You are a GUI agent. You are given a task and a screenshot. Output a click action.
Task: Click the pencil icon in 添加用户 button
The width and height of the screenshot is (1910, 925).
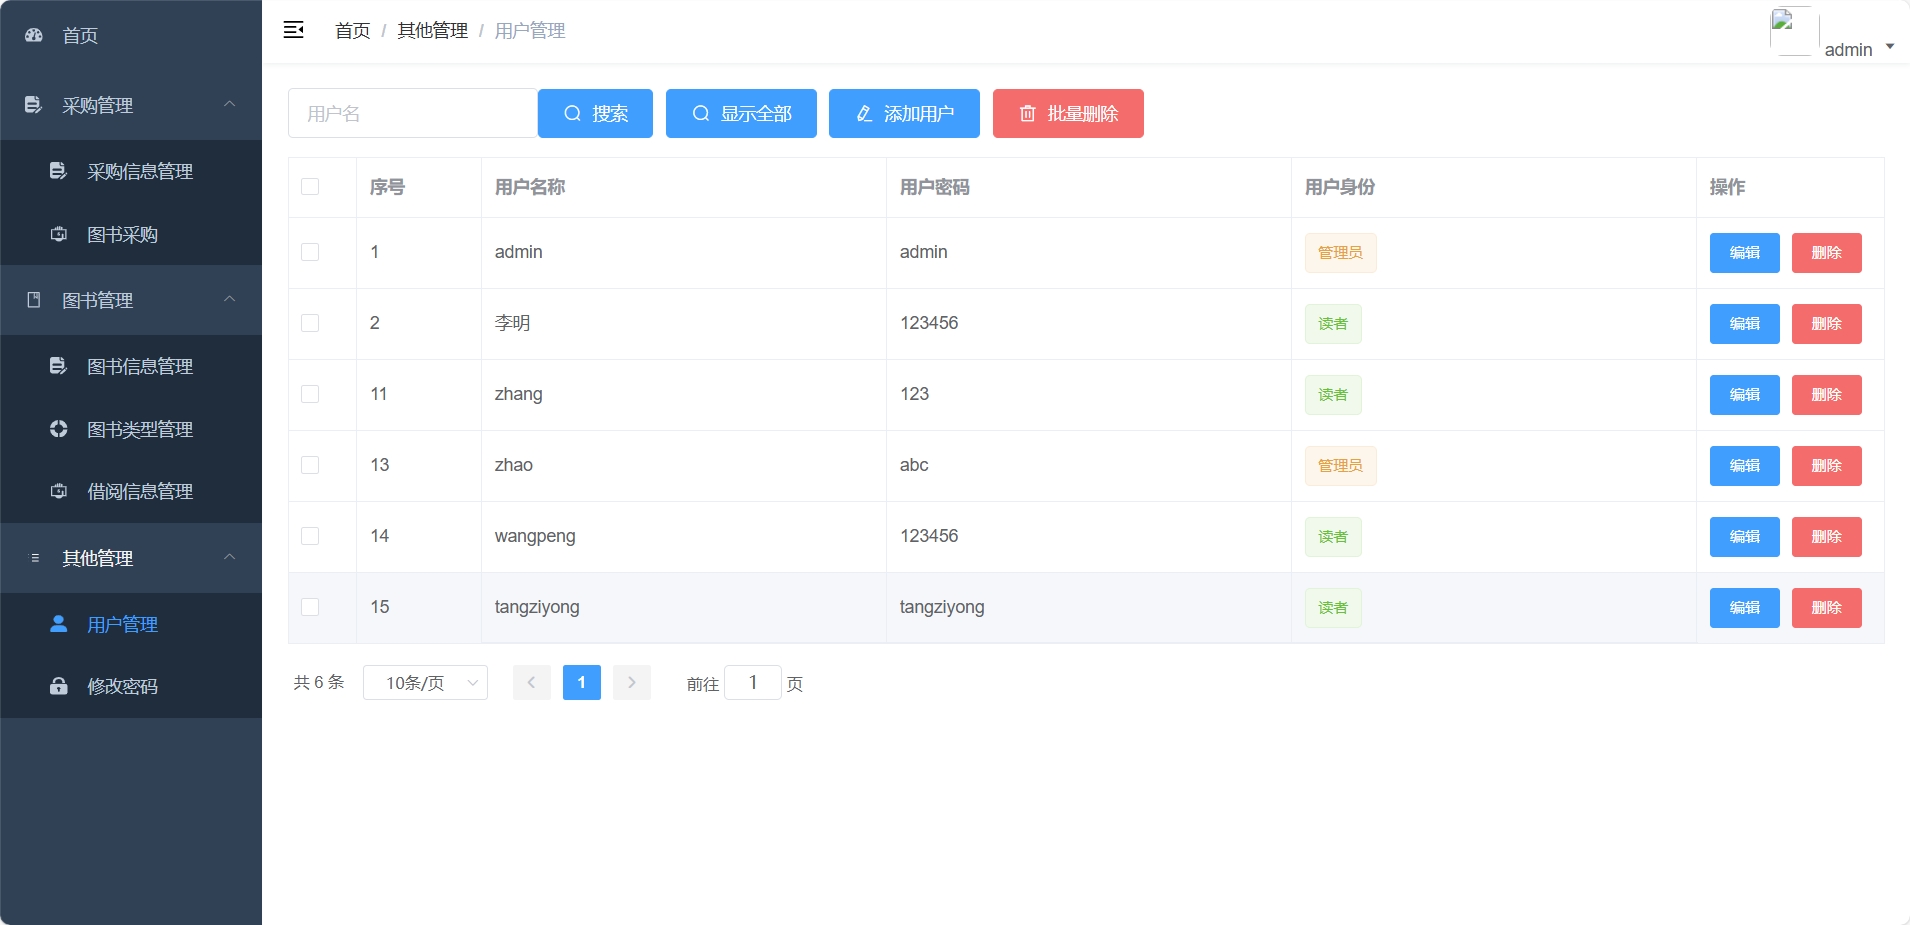pyautogui.click(x=865, y=113)
